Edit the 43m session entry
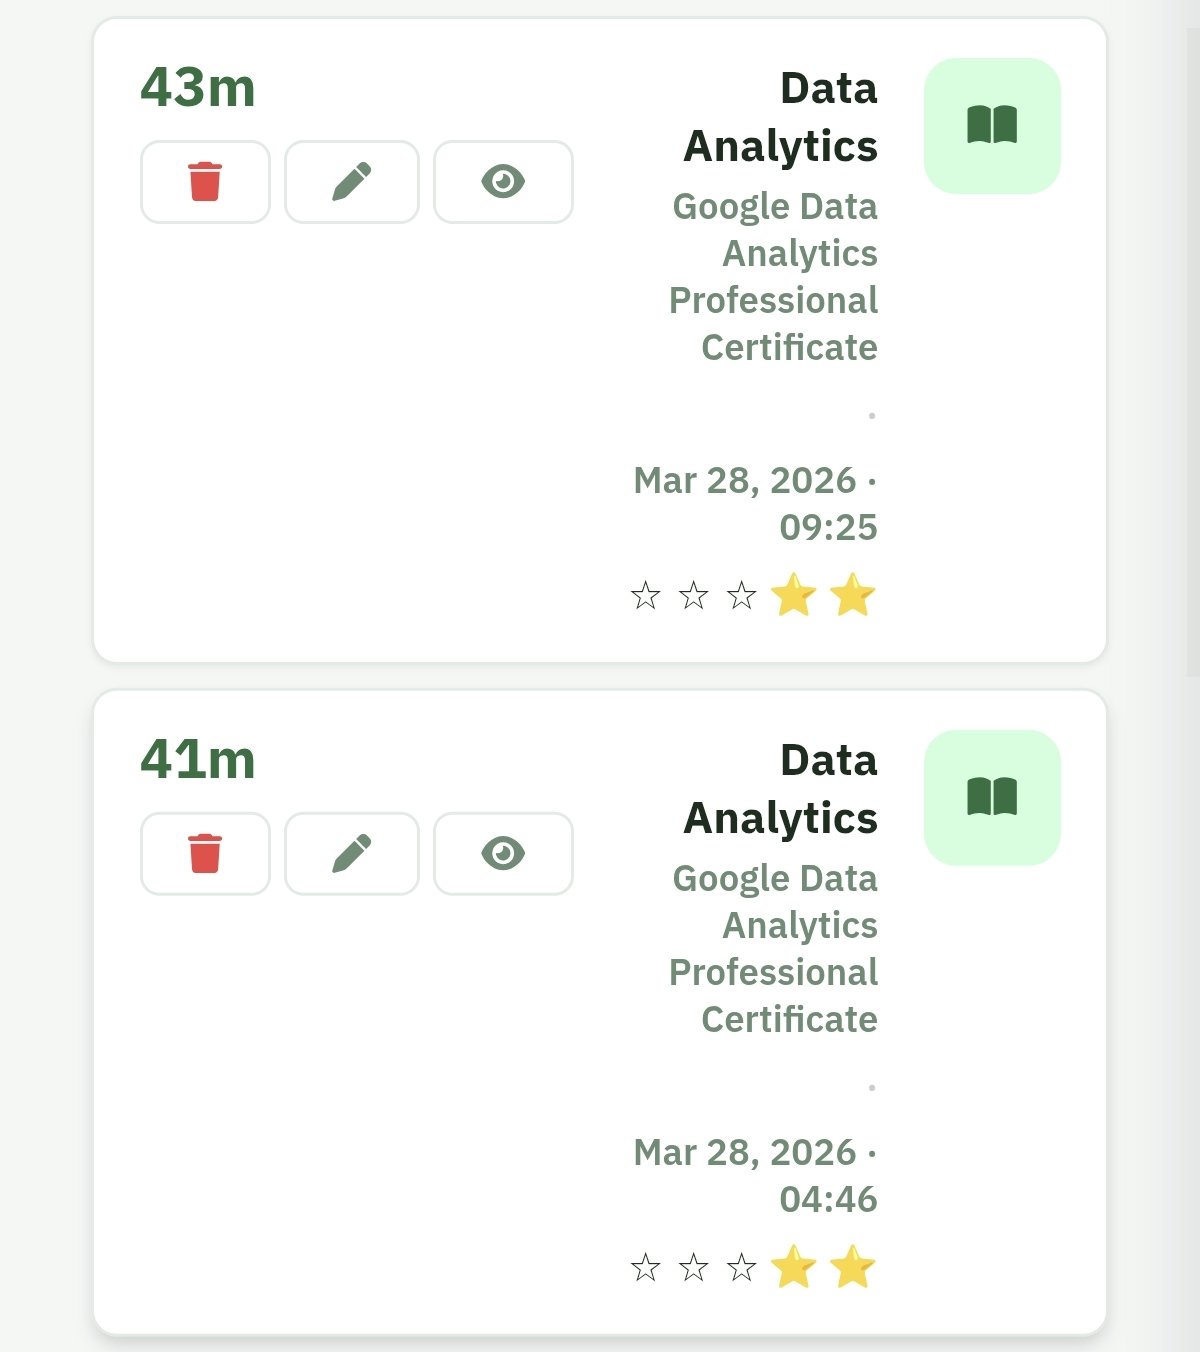 pos(351,182)
